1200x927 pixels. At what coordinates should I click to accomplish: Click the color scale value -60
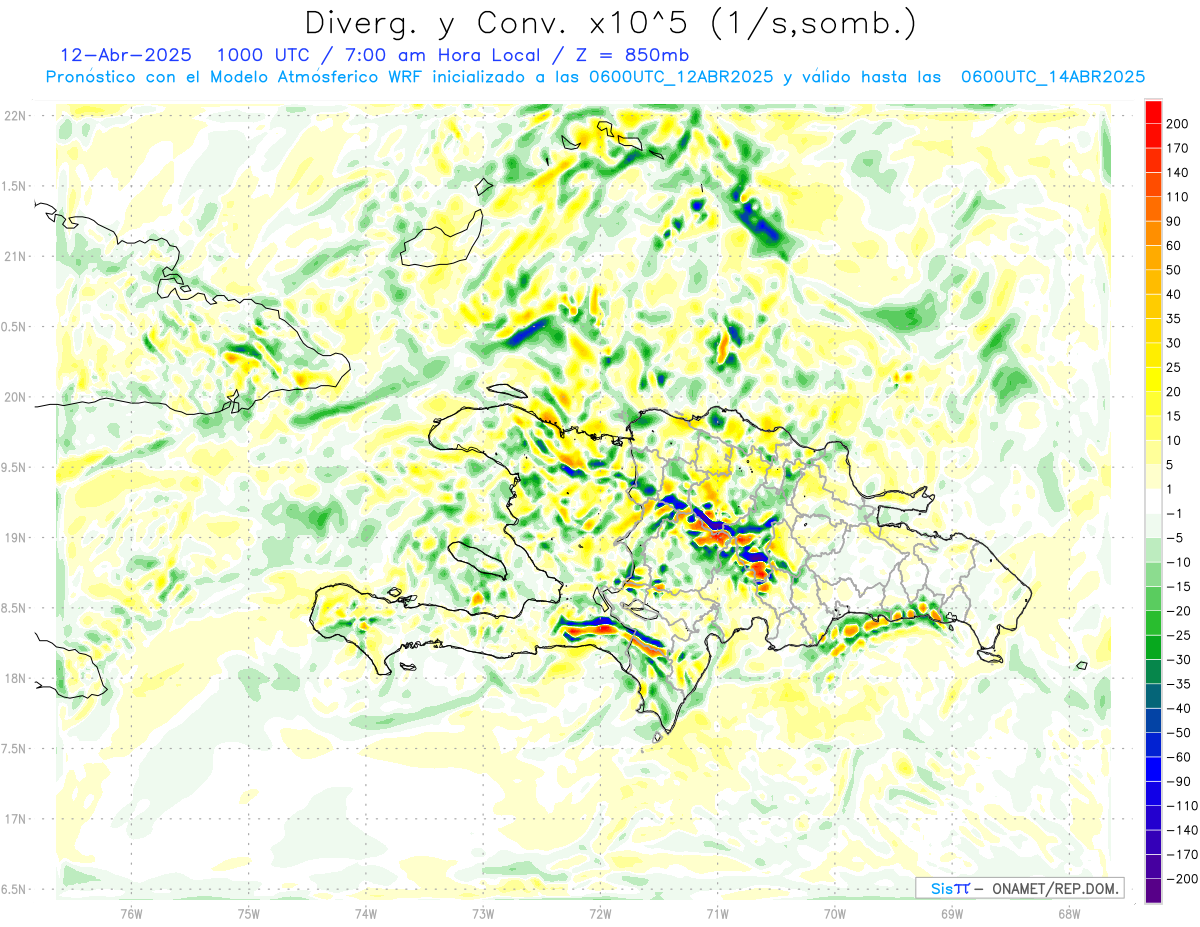point(1178,757)
